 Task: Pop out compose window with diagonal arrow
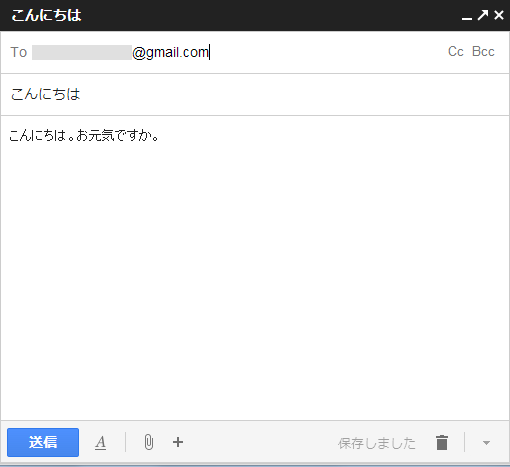tap(483, 15)
